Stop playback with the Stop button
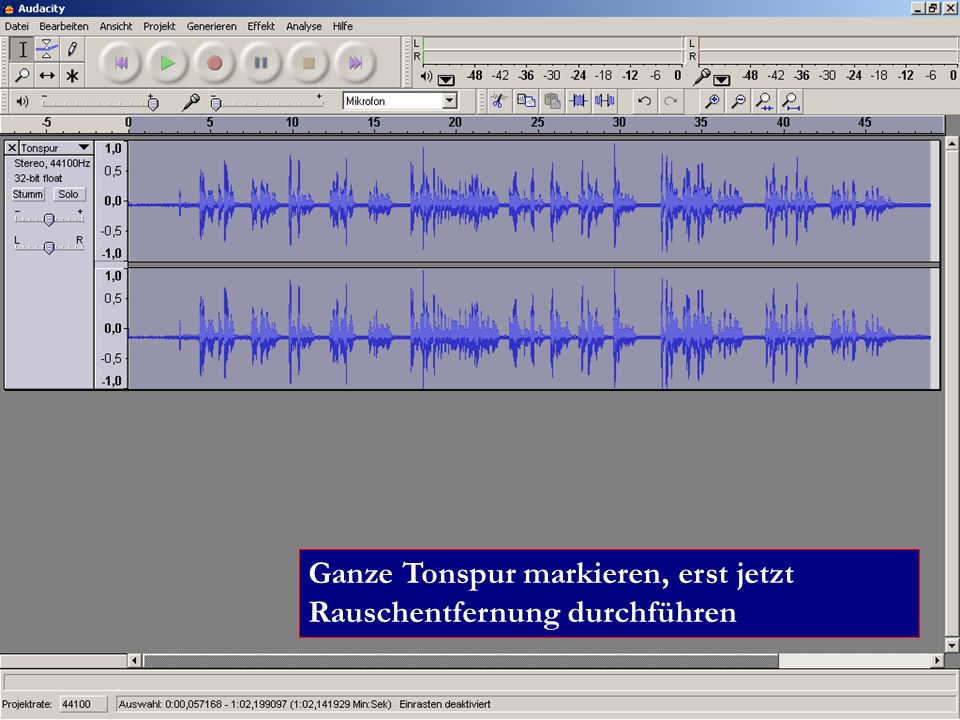Viewport: 960px width, 720px height. 308,62
